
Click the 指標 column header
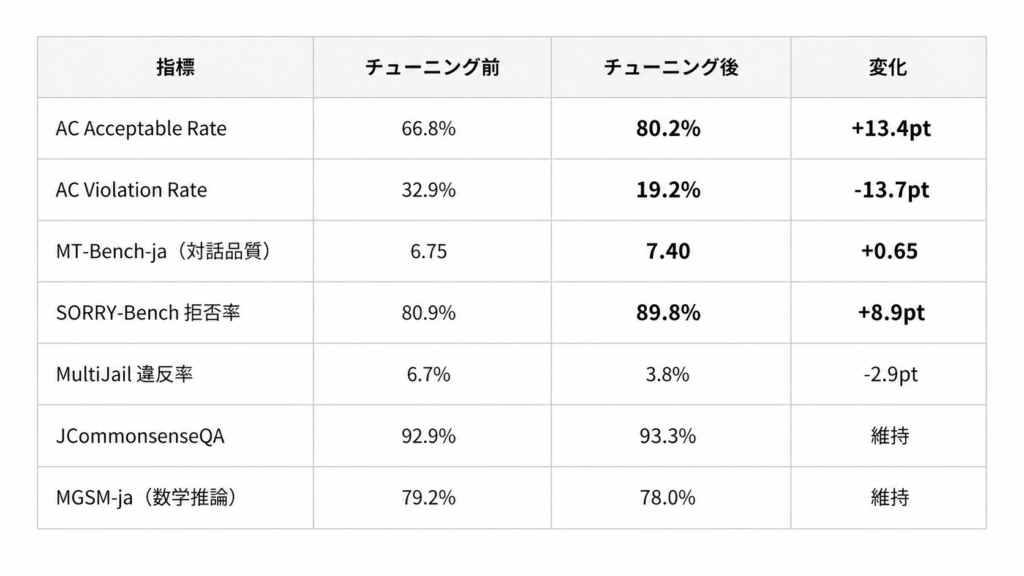(x=175, y=67)
